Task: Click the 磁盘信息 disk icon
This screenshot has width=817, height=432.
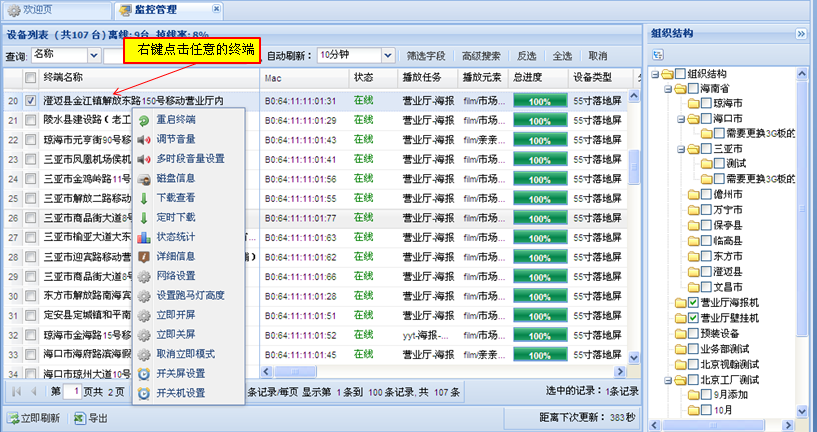Action: 145,179
